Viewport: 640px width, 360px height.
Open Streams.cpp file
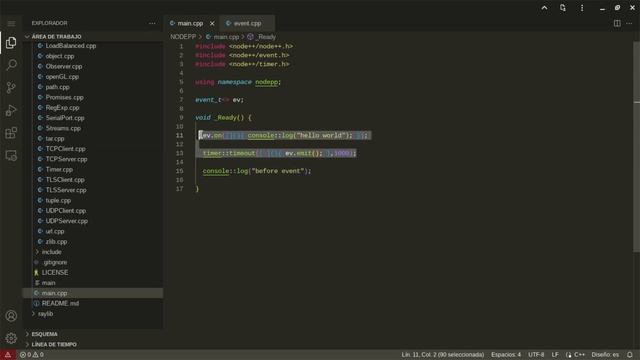[x=63, y=128]
